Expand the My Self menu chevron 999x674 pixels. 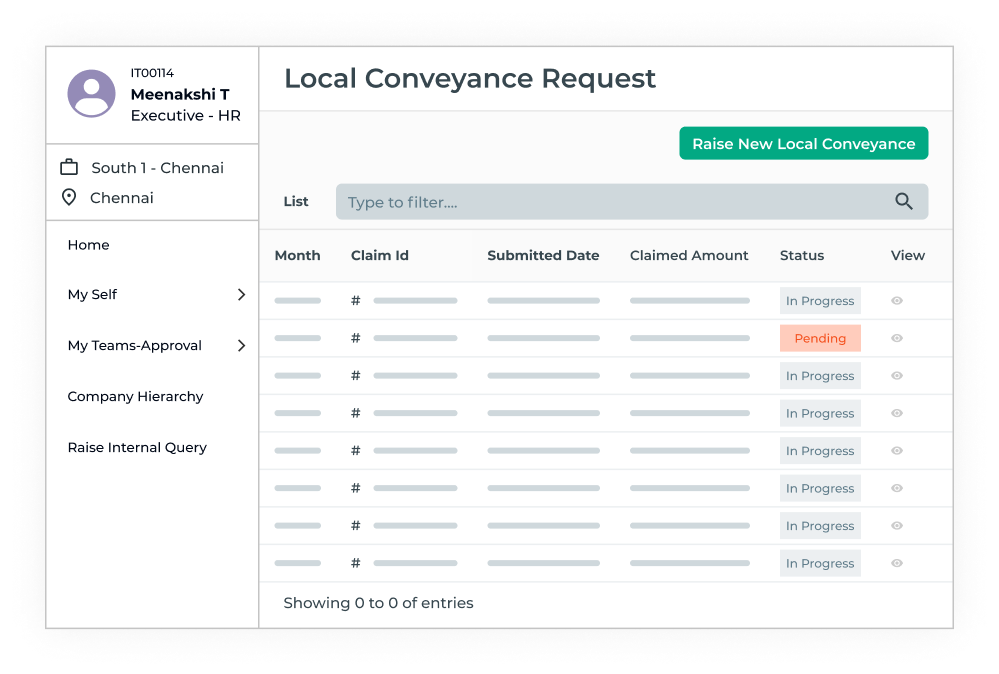(x=241, y=295)
